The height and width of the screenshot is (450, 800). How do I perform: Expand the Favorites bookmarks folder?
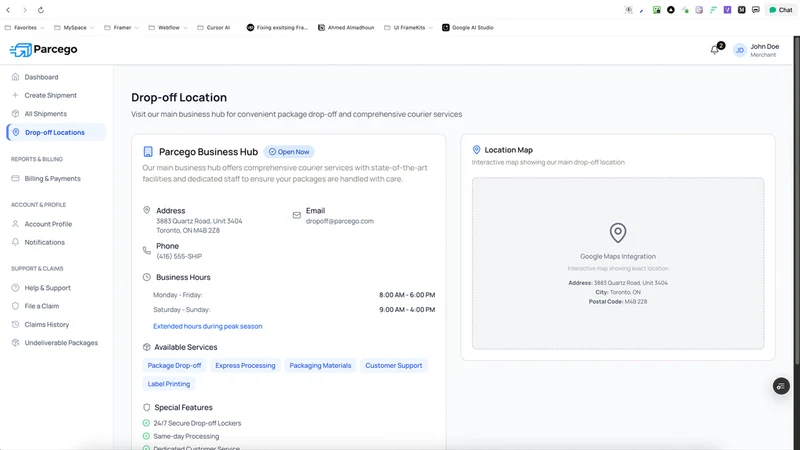24,28
